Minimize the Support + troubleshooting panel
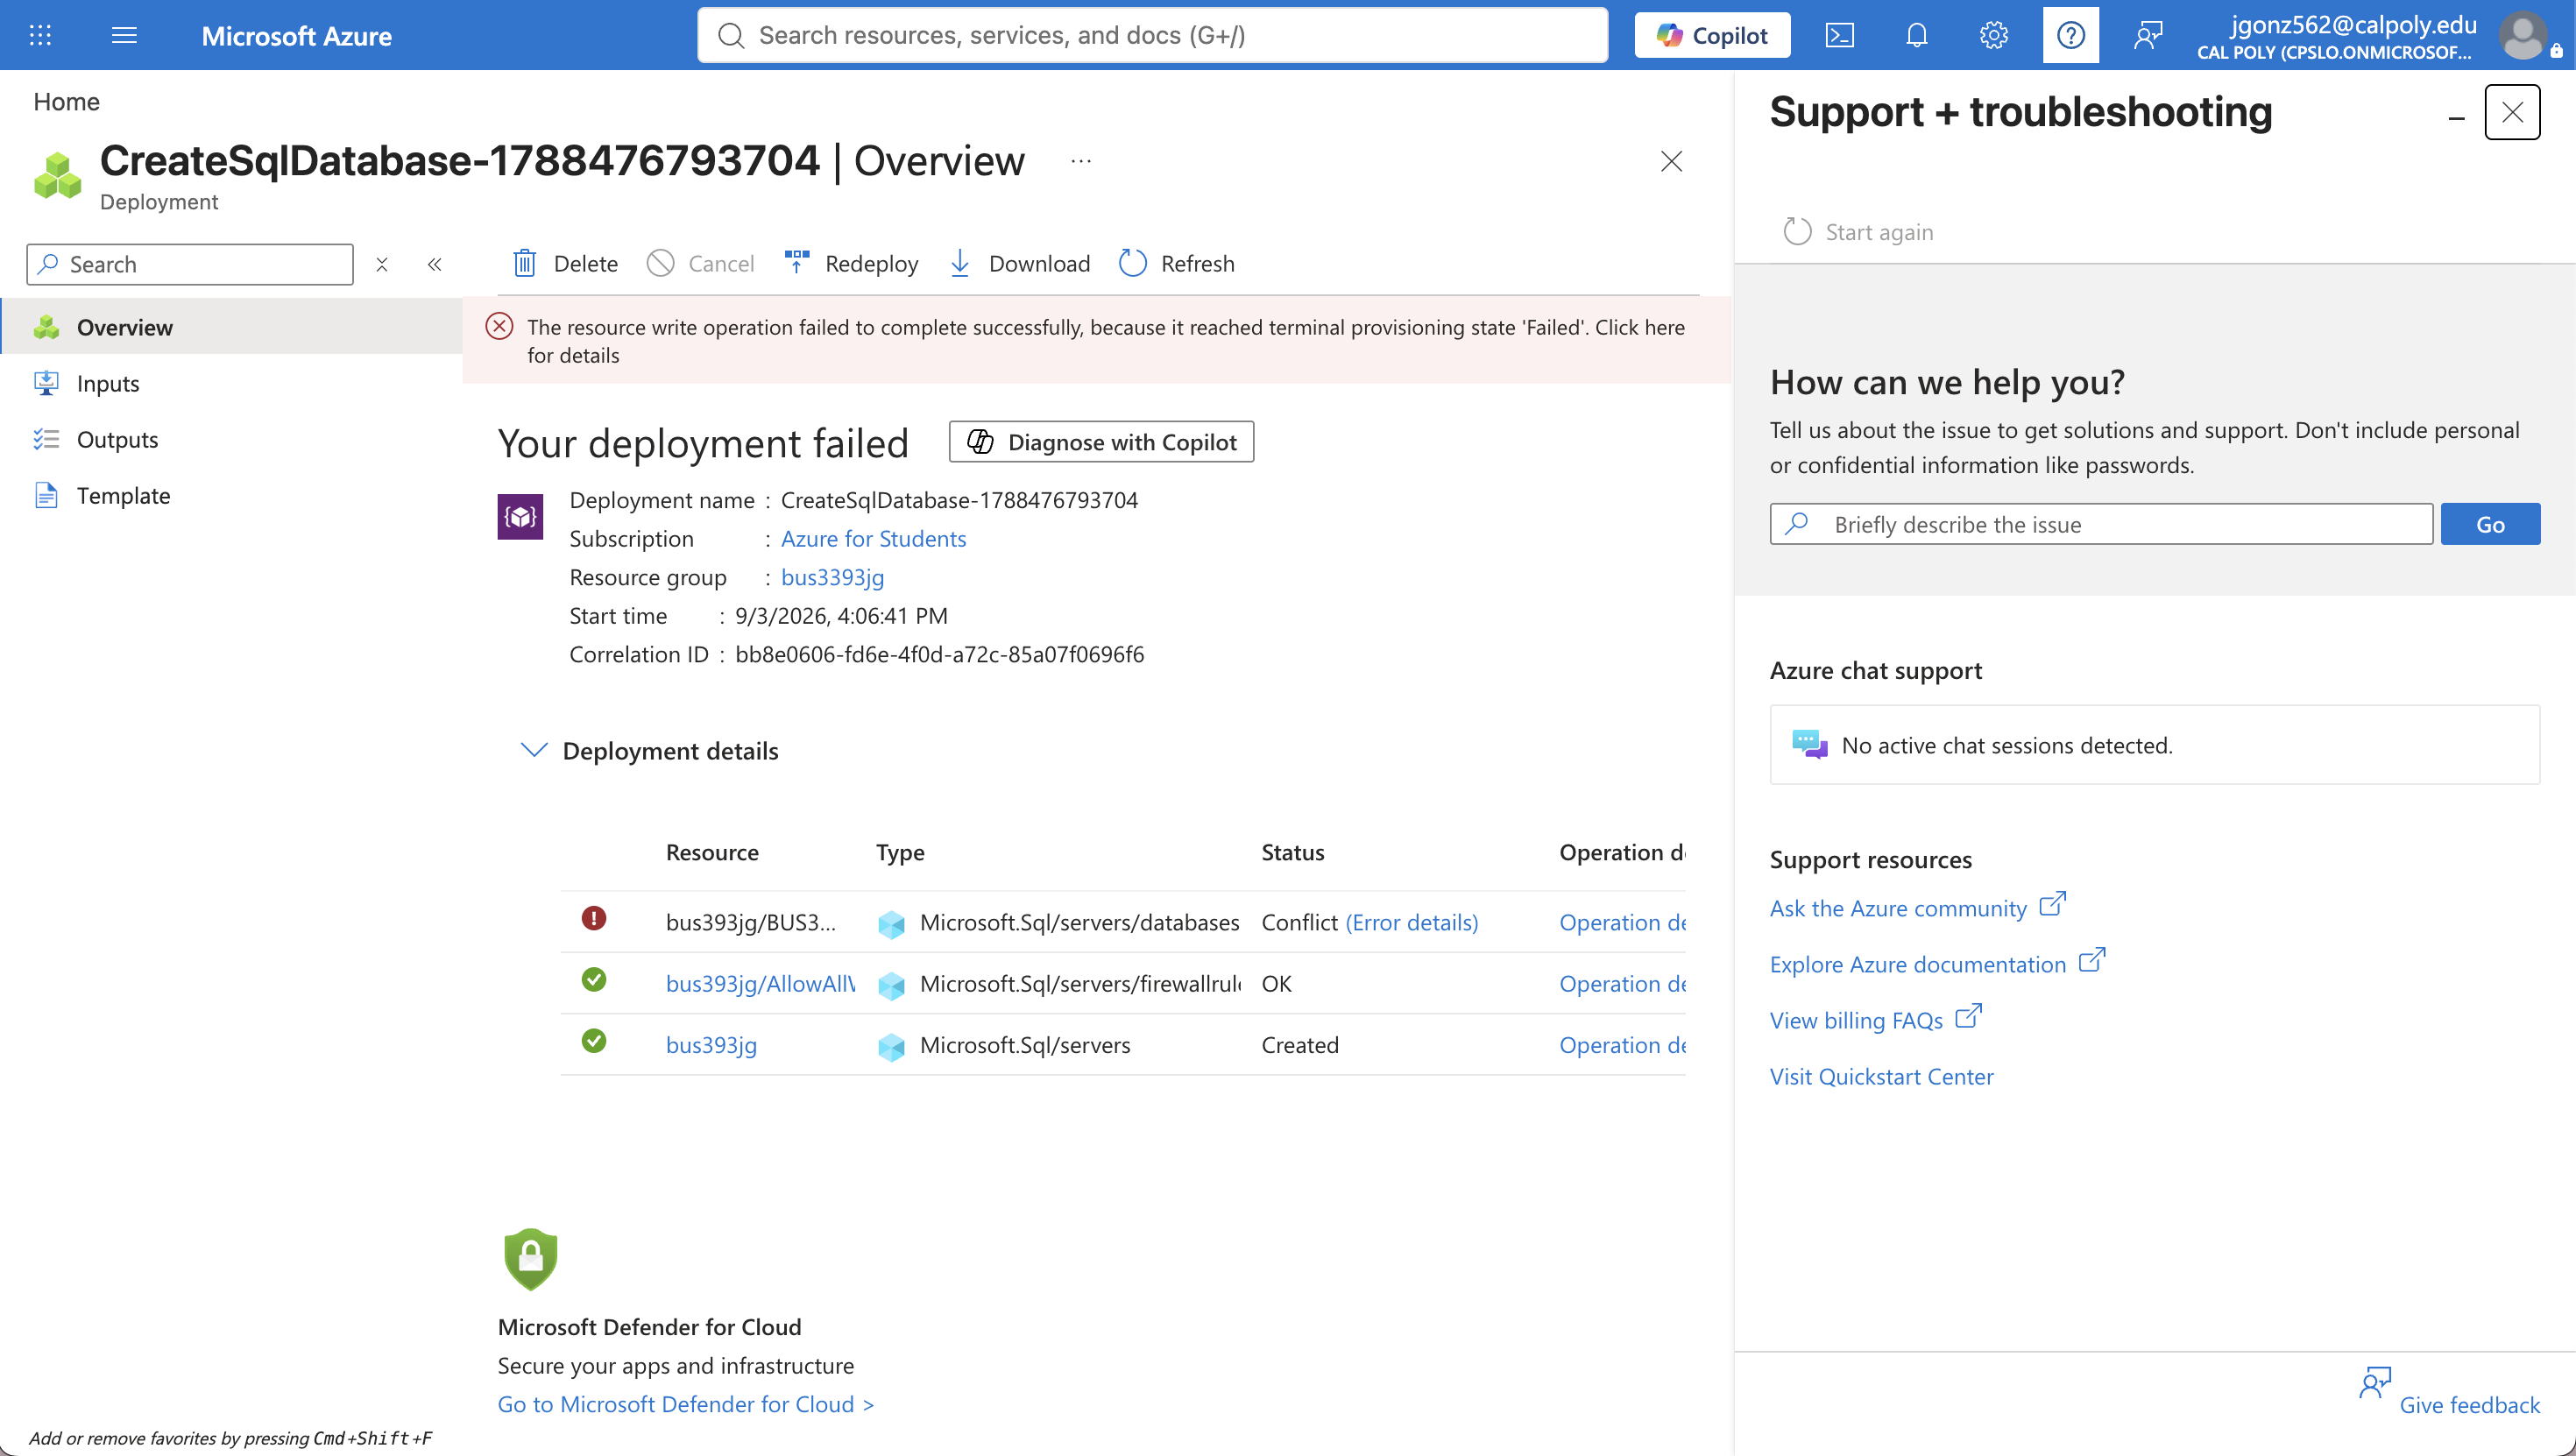Screen dimensions: 2576x1456 click(x=2456, y=119)
